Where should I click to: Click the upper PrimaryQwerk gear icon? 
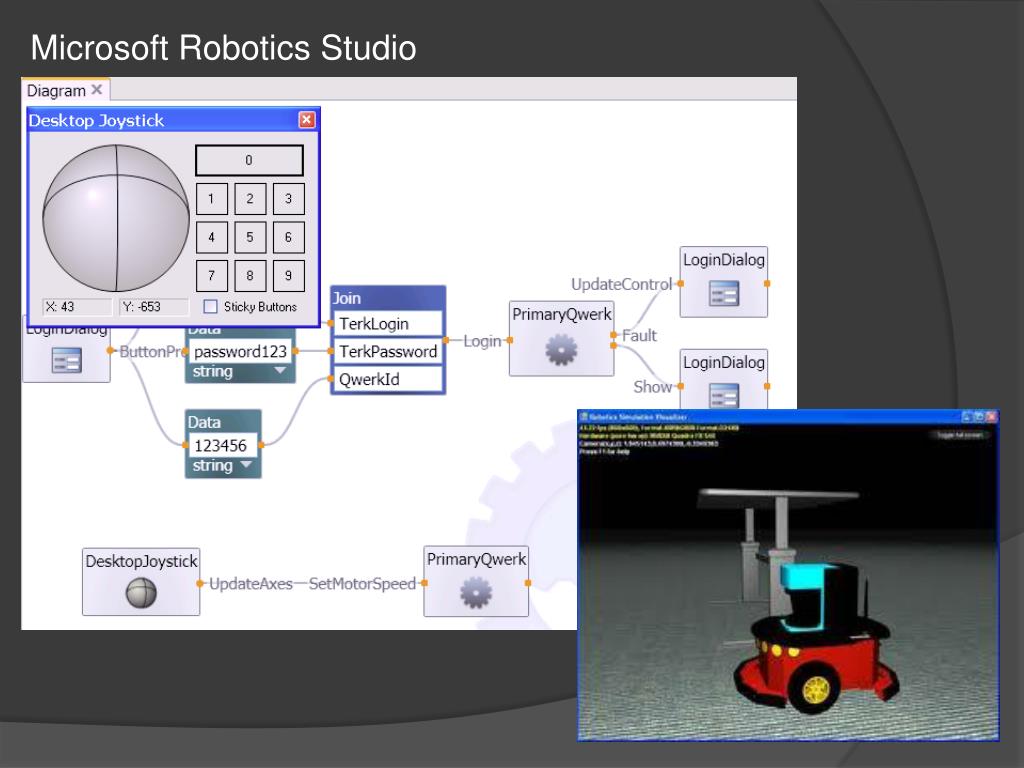point(561,349)
